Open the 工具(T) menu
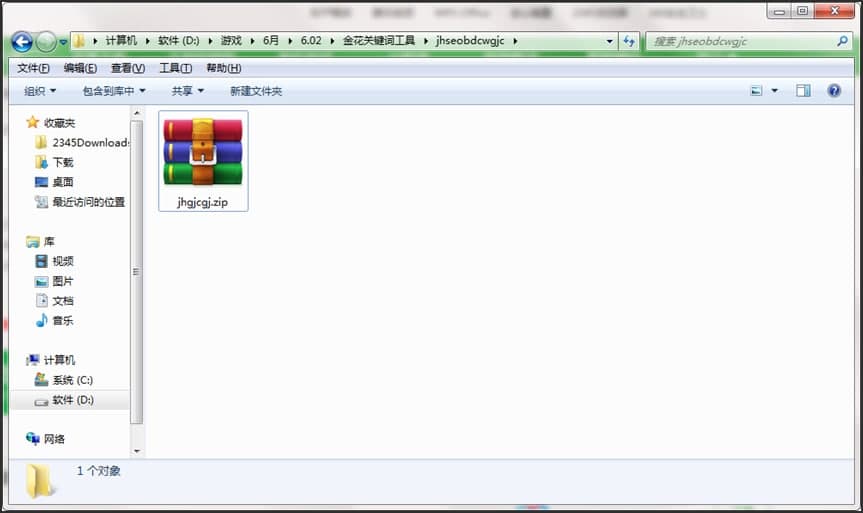 tap(176, 68)
